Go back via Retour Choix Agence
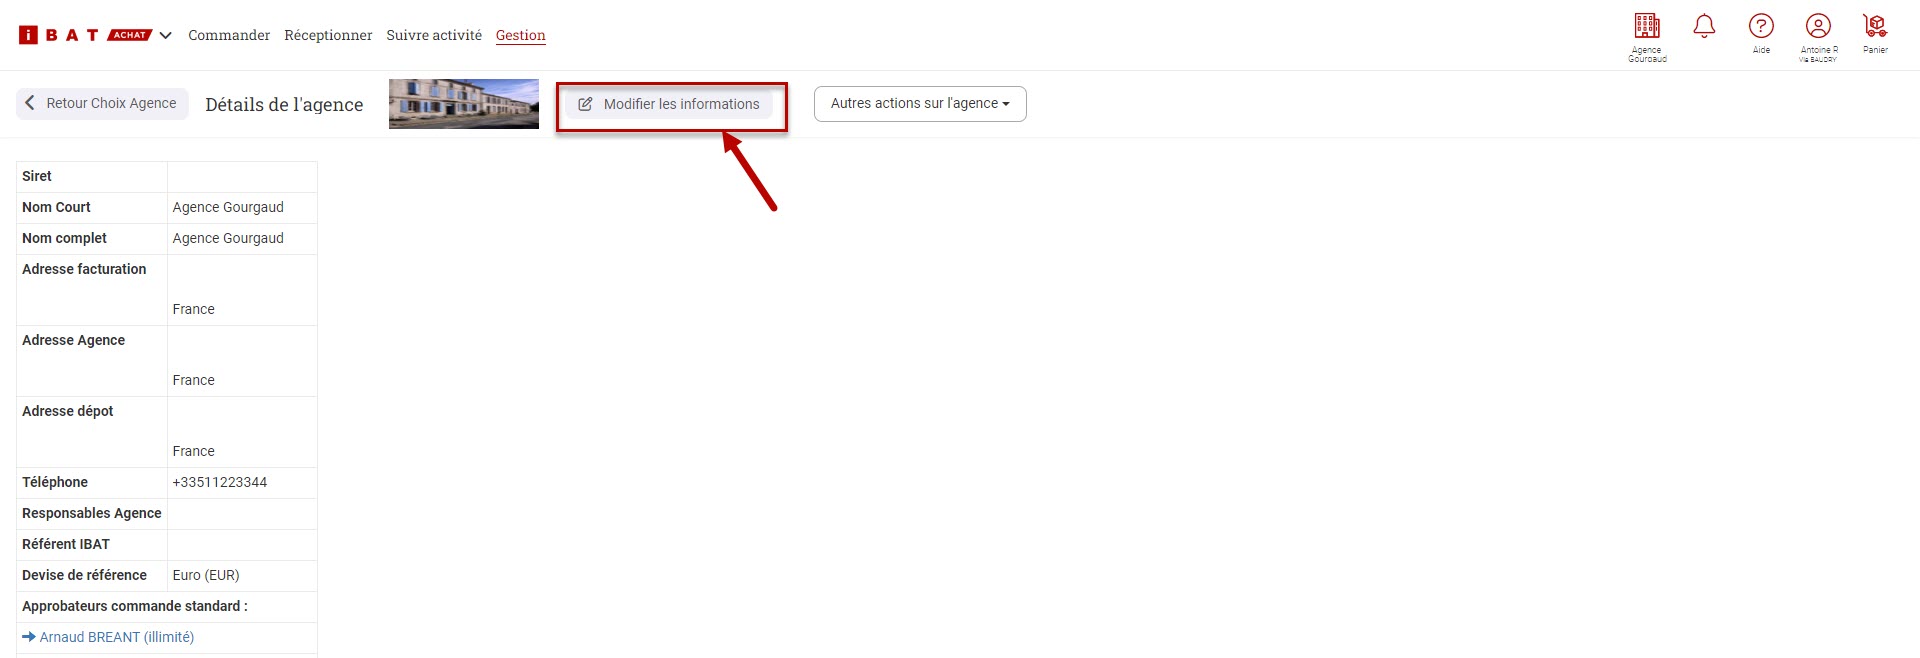 pos(102,103)
